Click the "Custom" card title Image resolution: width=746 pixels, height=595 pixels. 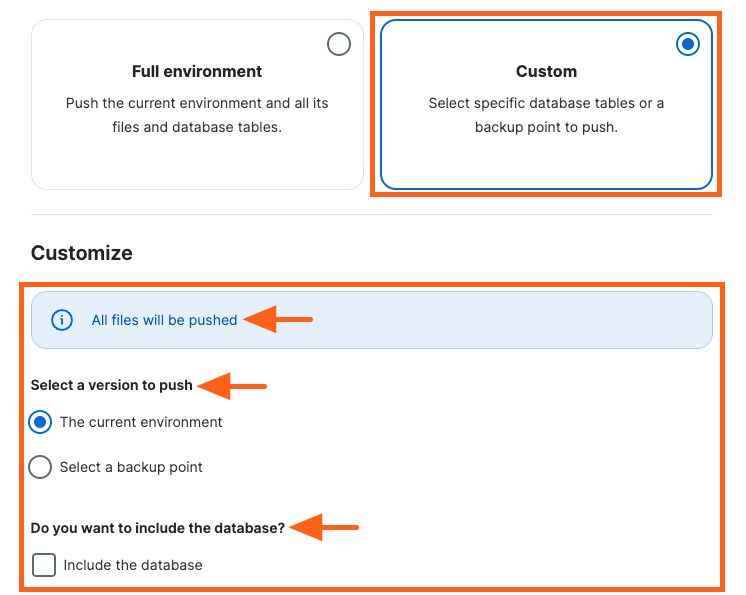pos(546,72)
